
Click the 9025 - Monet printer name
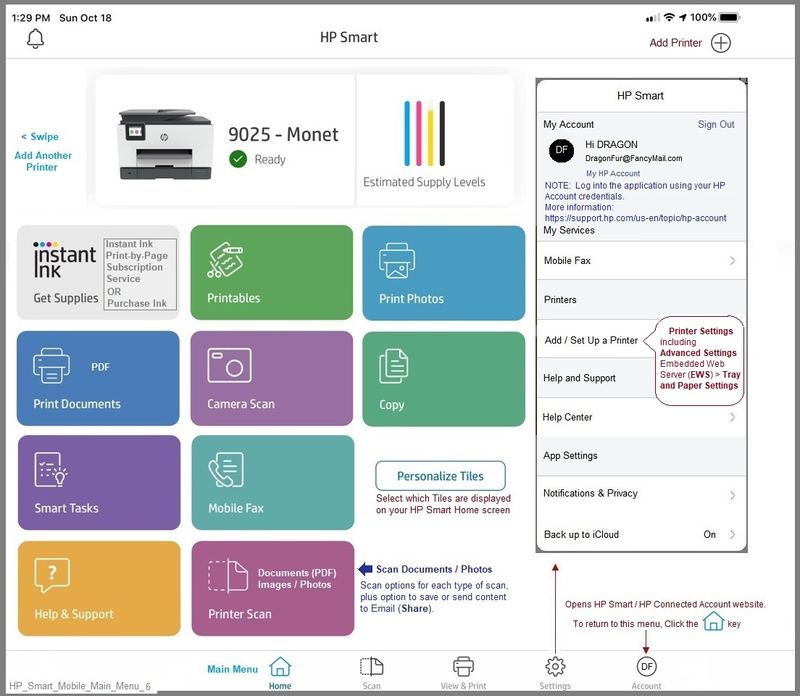[283, 134]
